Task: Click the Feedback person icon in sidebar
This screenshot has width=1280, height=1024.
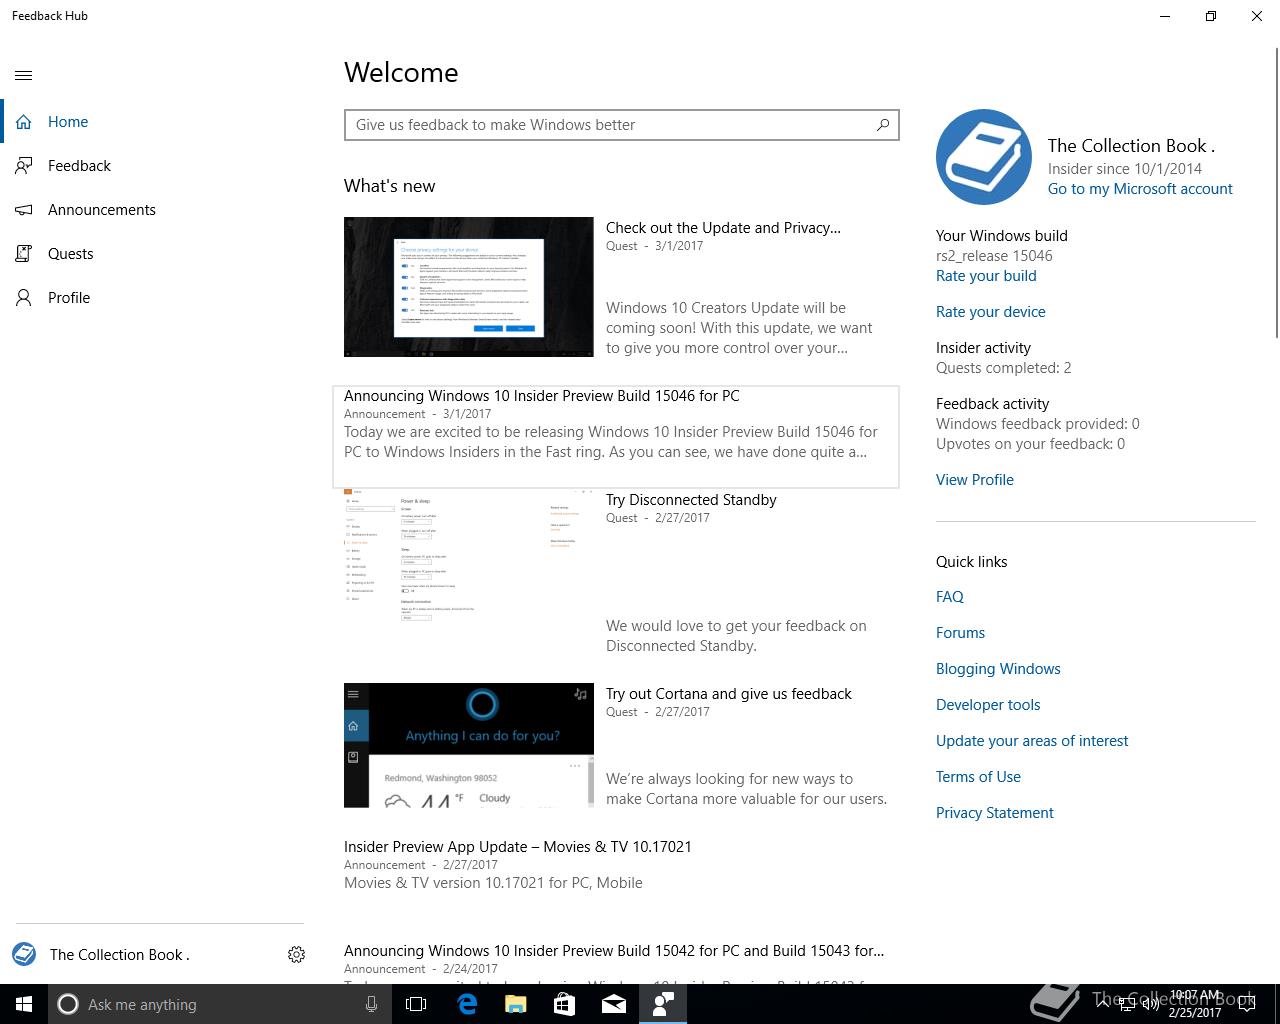Action: [x=24, y=166]
